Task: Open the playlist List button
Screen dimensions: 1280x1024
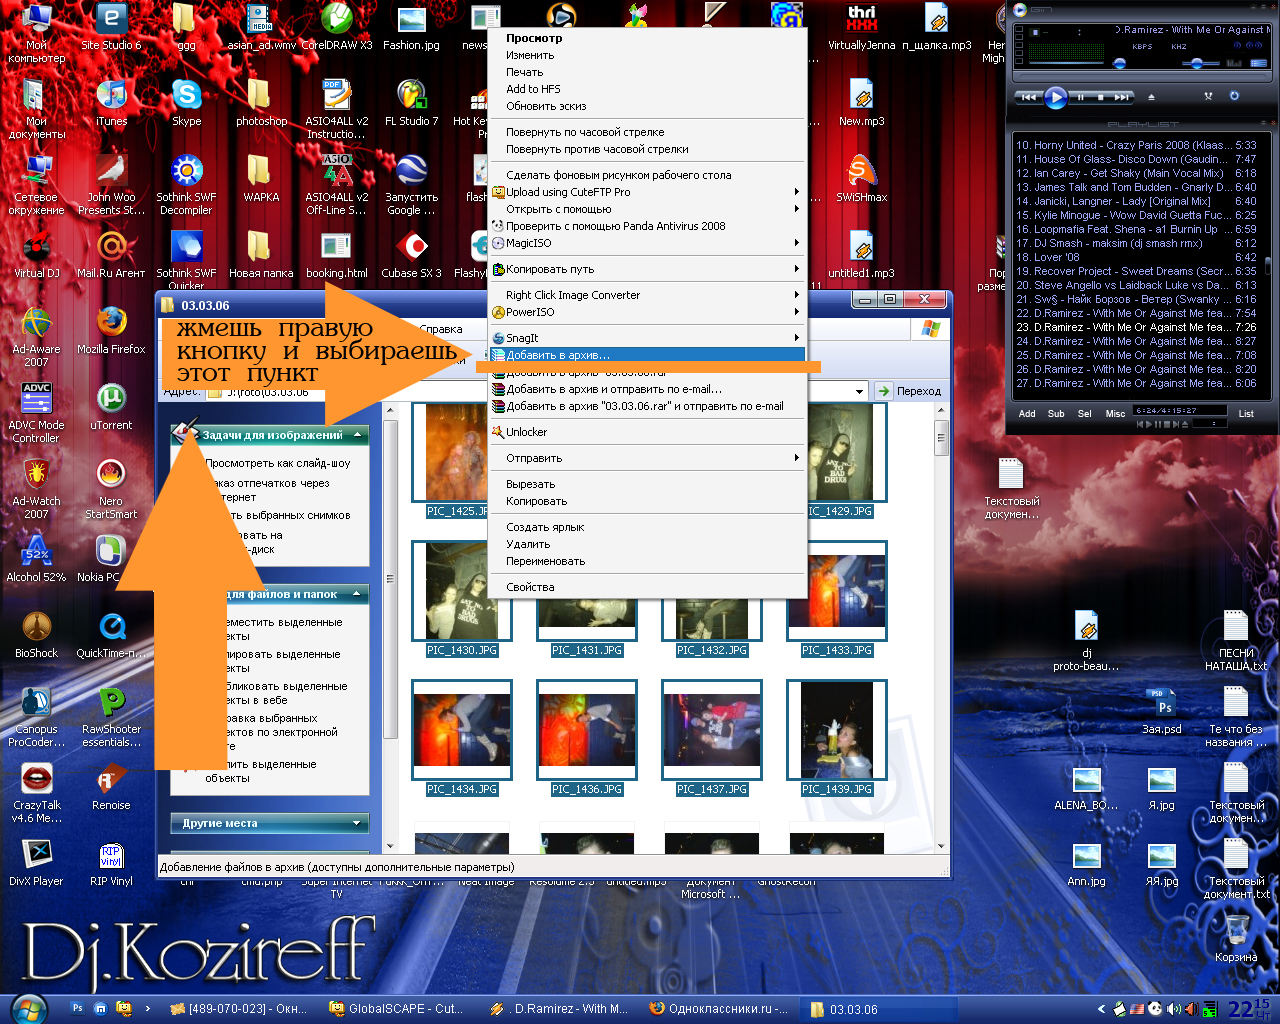Action: 1246,413
